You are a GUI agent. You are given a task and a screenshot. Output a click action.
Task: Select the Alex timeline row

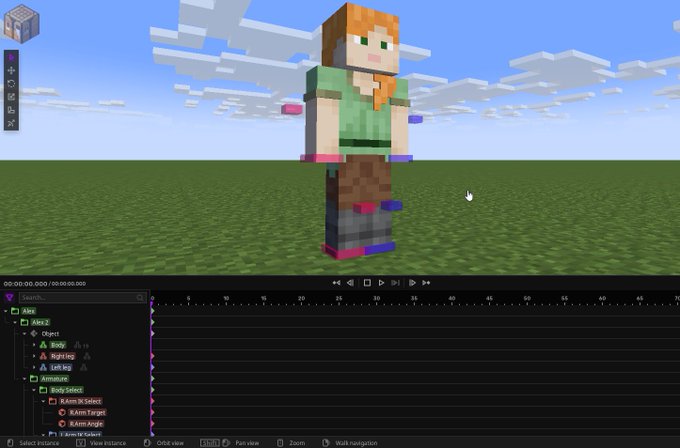pos(29,311)
